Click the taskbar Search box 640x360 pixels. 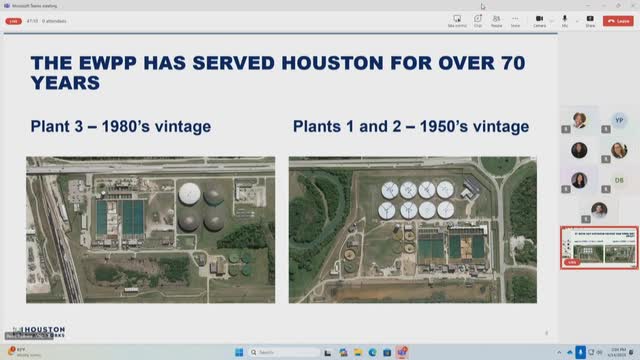pos(284,352)
